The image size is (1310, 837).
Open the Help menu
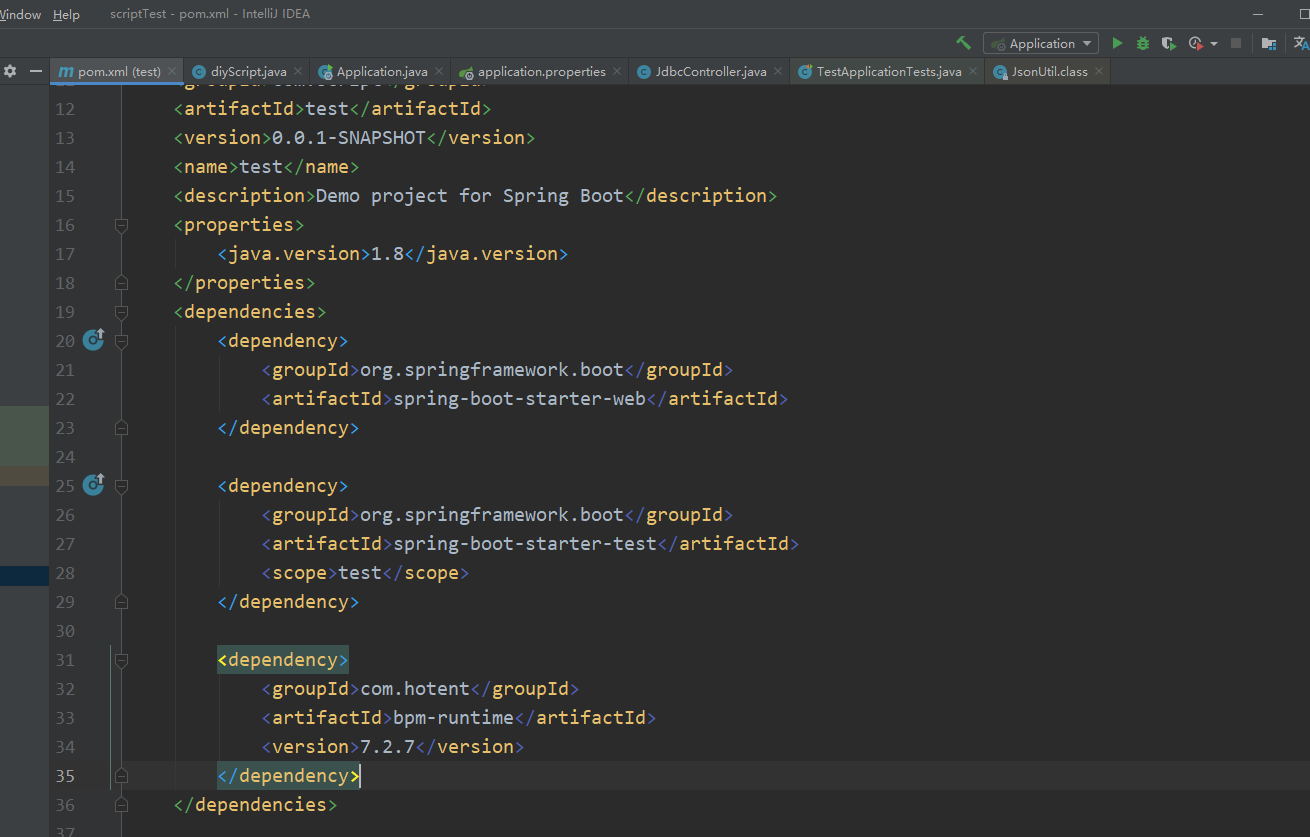[x=66, y=15]
